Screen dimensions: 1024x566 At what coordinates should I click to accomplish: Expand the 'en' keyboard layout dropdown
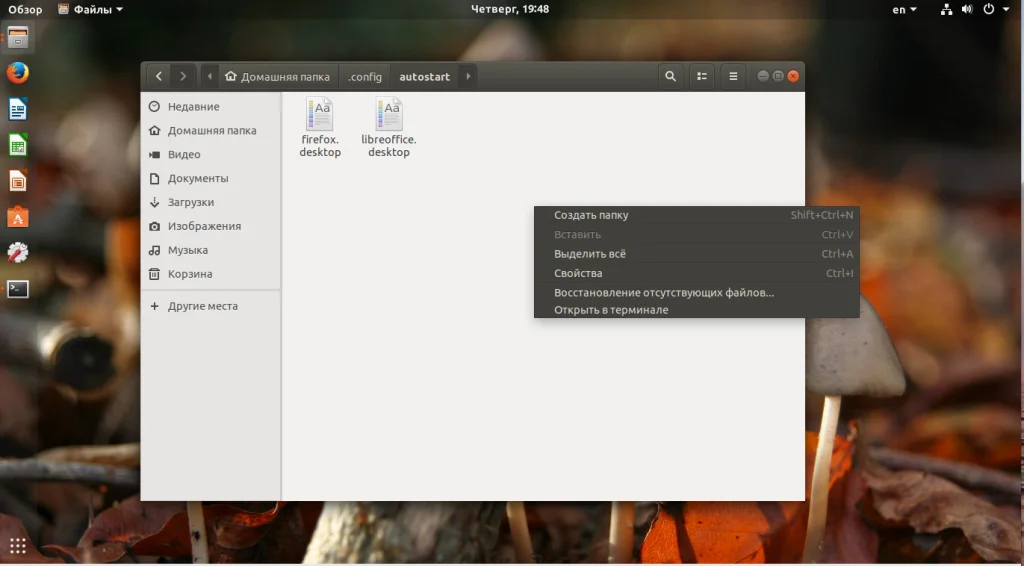pyautogui.click(x=904, y=9)
